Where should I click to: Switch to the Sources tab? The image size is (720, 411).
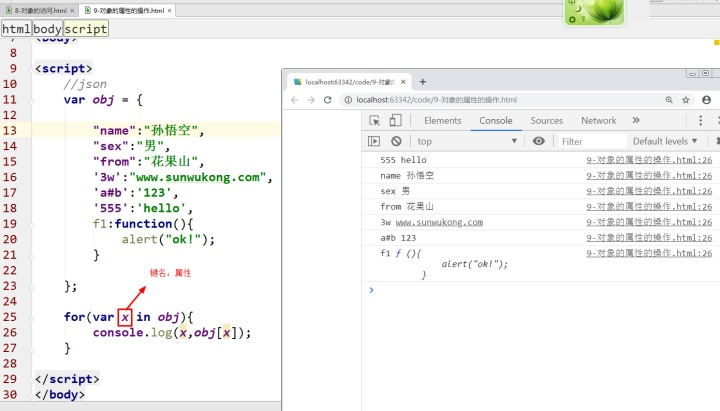(x=546, y=120)
